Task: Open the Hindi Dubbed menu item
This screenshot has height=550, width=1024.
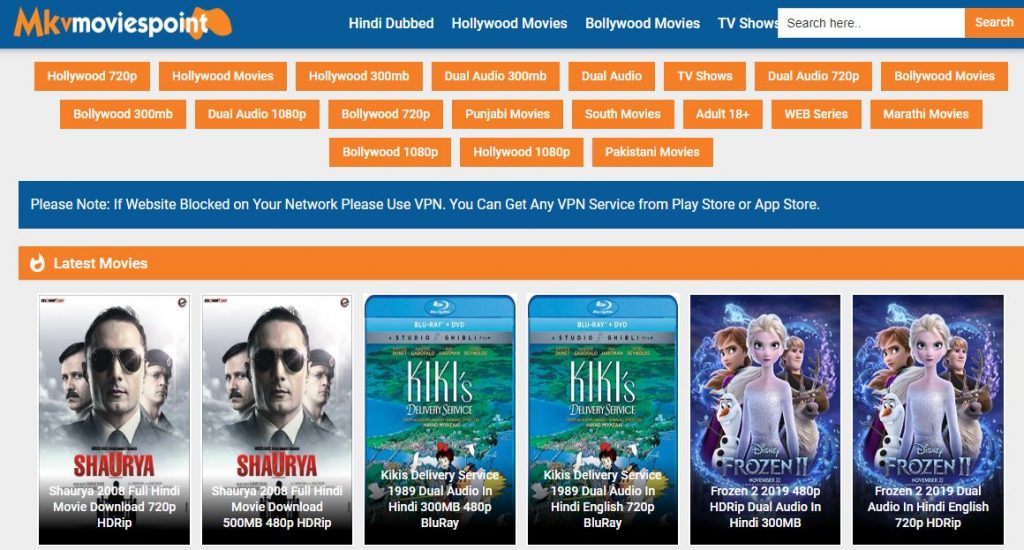Action: [x=391, y=24]
